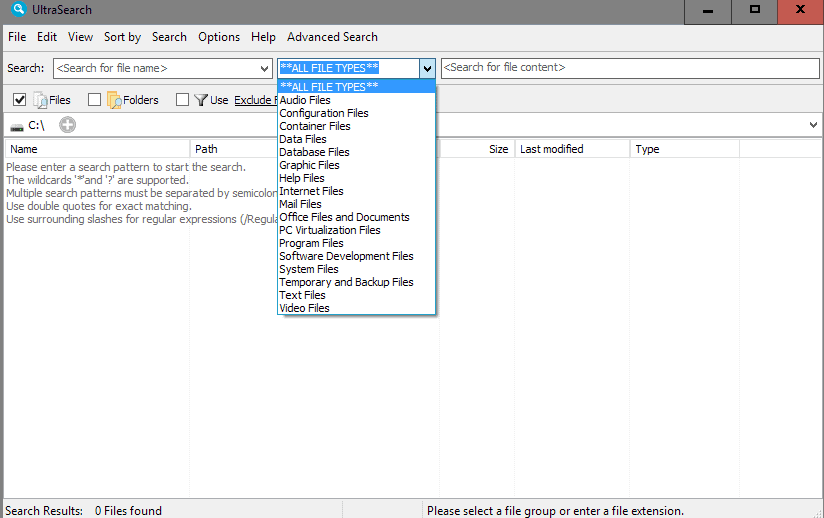Screen dimensions: 824x518
Task: Select **ALL FILE TYPES** in dropdown list
Action: tap(356, 87)
